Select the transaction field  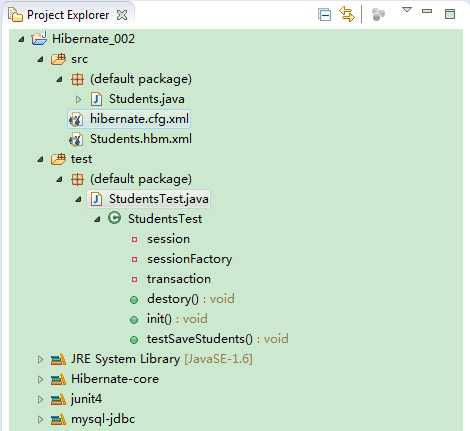point(179,279)
